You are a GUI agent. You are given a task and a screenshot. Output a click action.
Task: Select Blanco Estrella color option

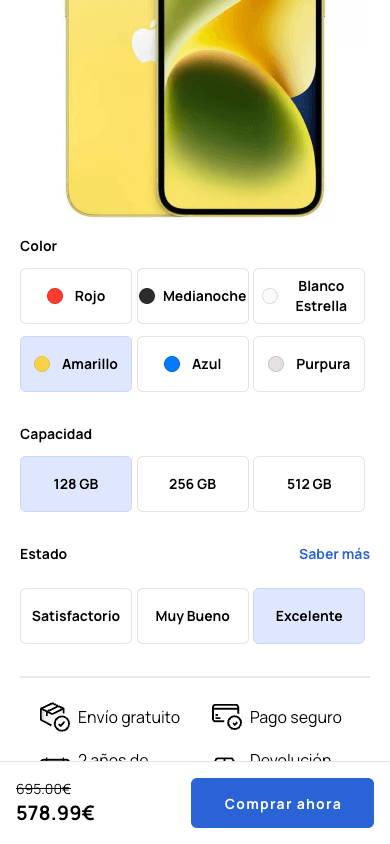[x=309, y=296]
